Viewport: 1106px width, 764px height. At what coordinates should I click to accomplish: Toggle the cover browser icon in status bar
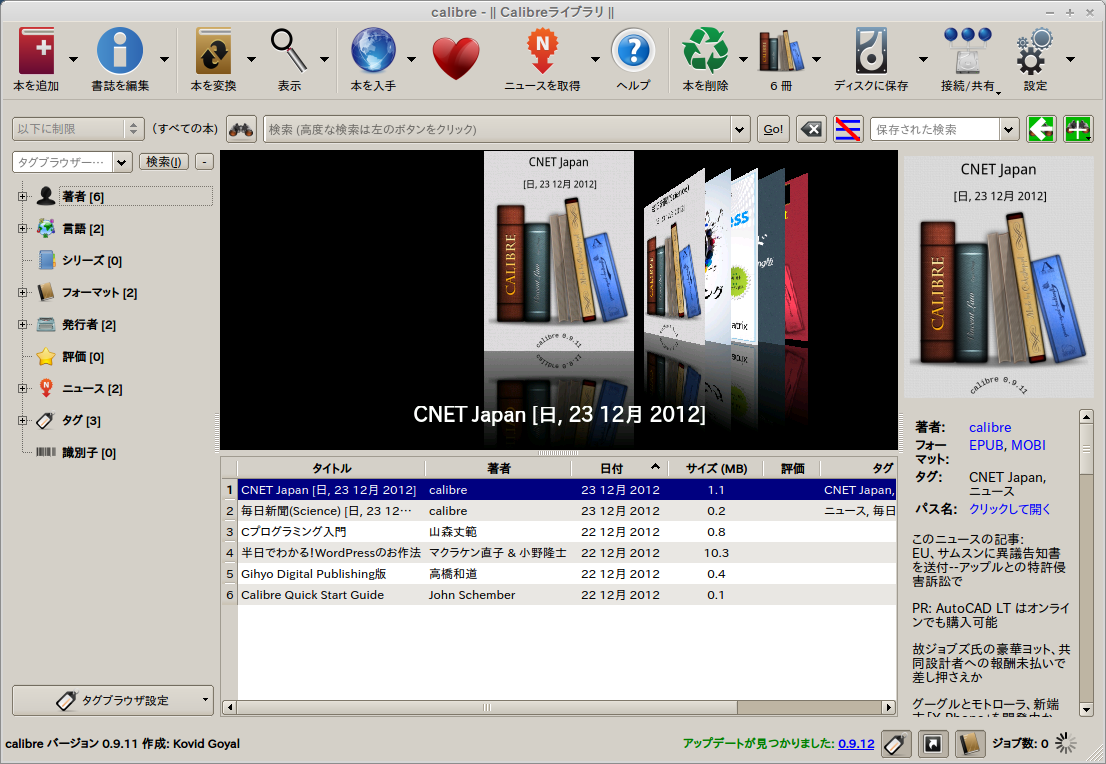coord(932,744)
